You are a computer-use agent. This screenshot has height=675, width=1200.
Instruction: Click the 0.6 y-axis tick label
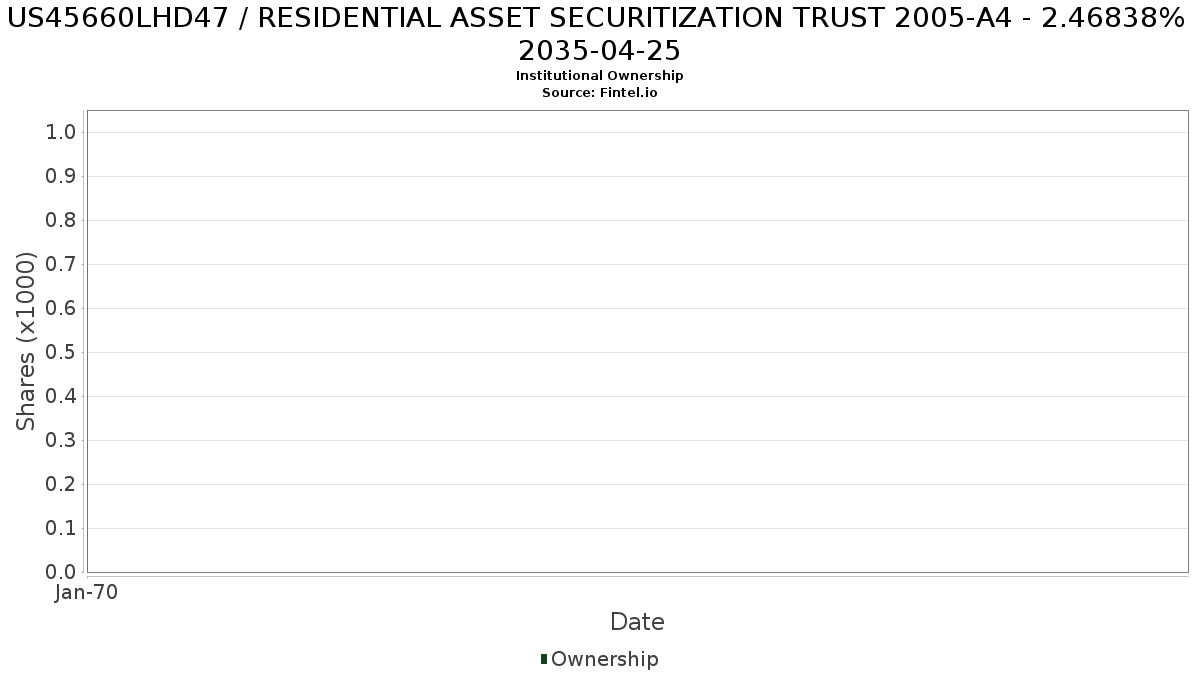(61, 308)
